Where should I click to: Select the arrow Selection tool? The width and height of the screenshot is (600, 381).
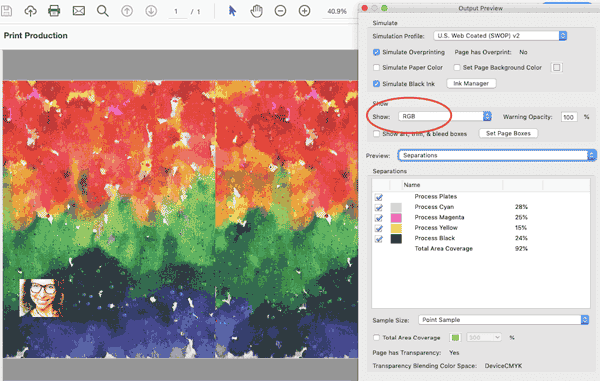pyautogui.click(x=232, y=11)
